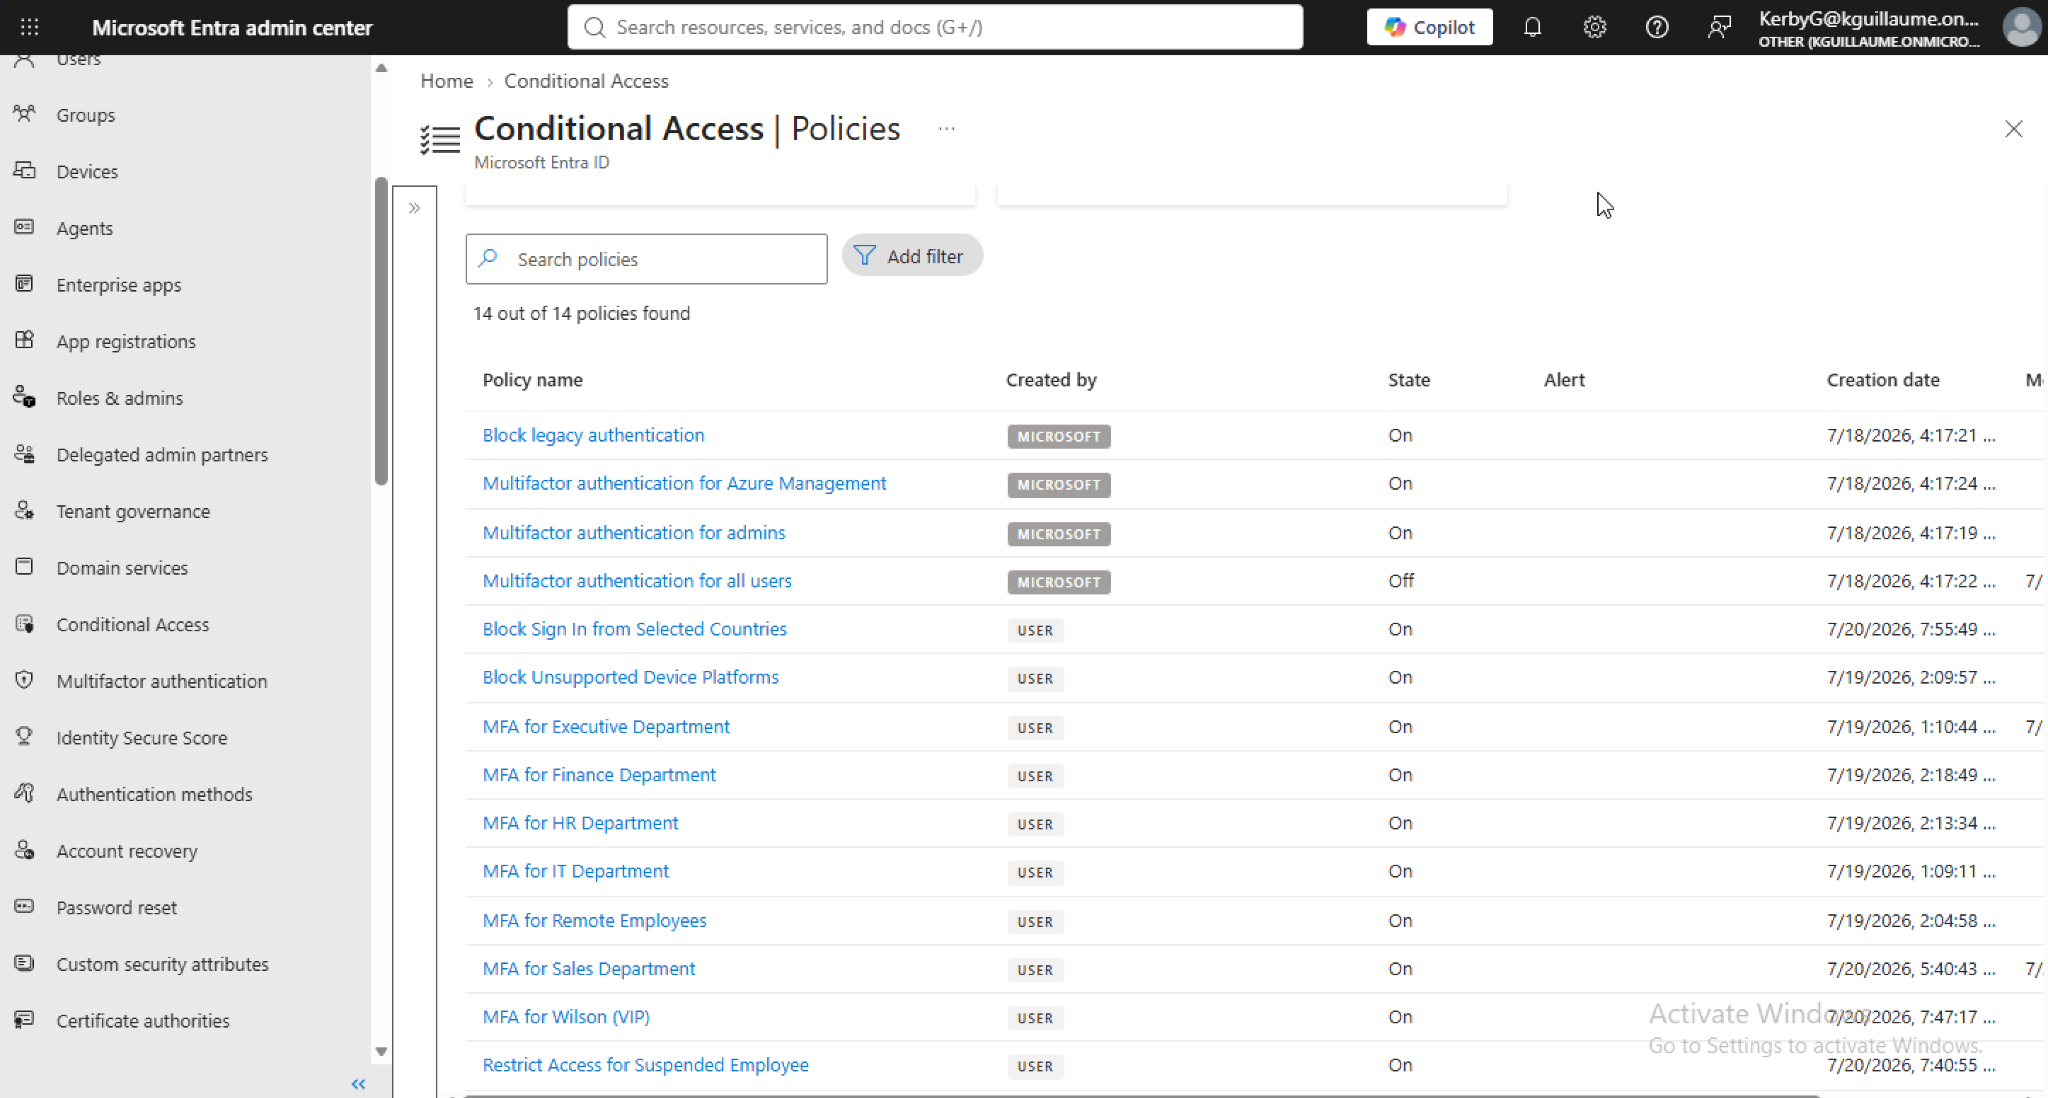
Task: Open Roles & admins menu item
Action: click(120, 398)
